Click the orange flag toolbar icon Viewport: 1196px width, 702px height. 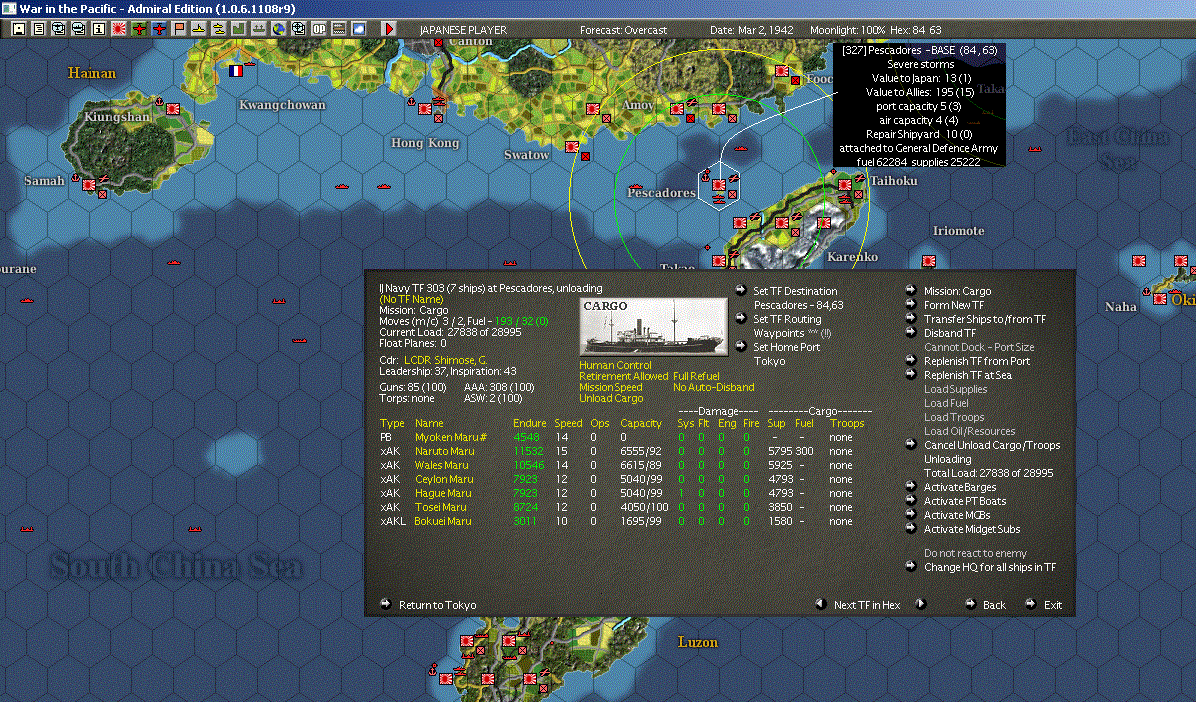pos(178,29)
